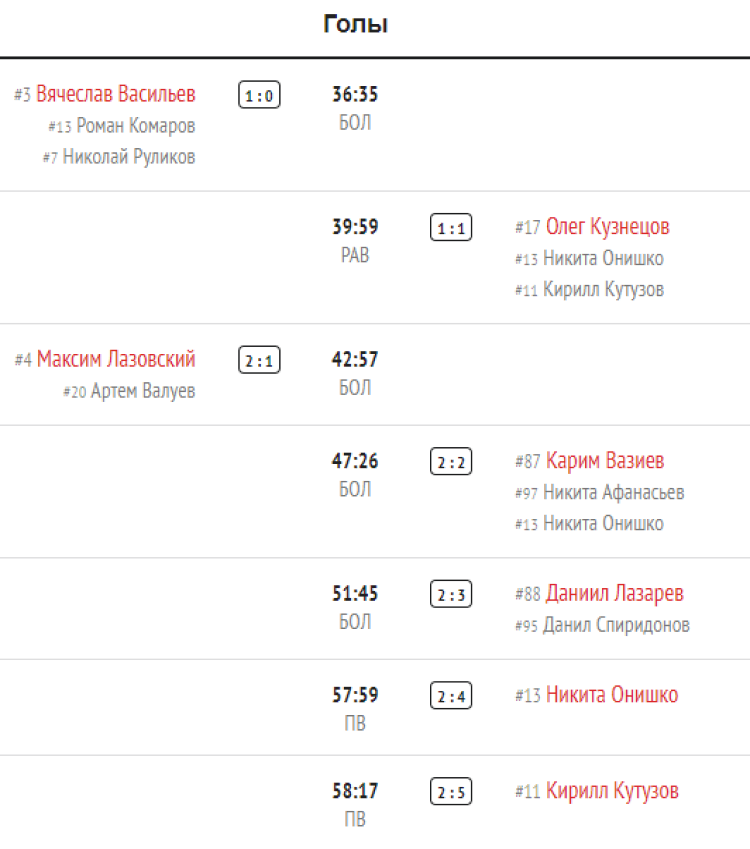Open Артем Валуев's player link
The height and width of the screenshot is (849, 750).
142,391
